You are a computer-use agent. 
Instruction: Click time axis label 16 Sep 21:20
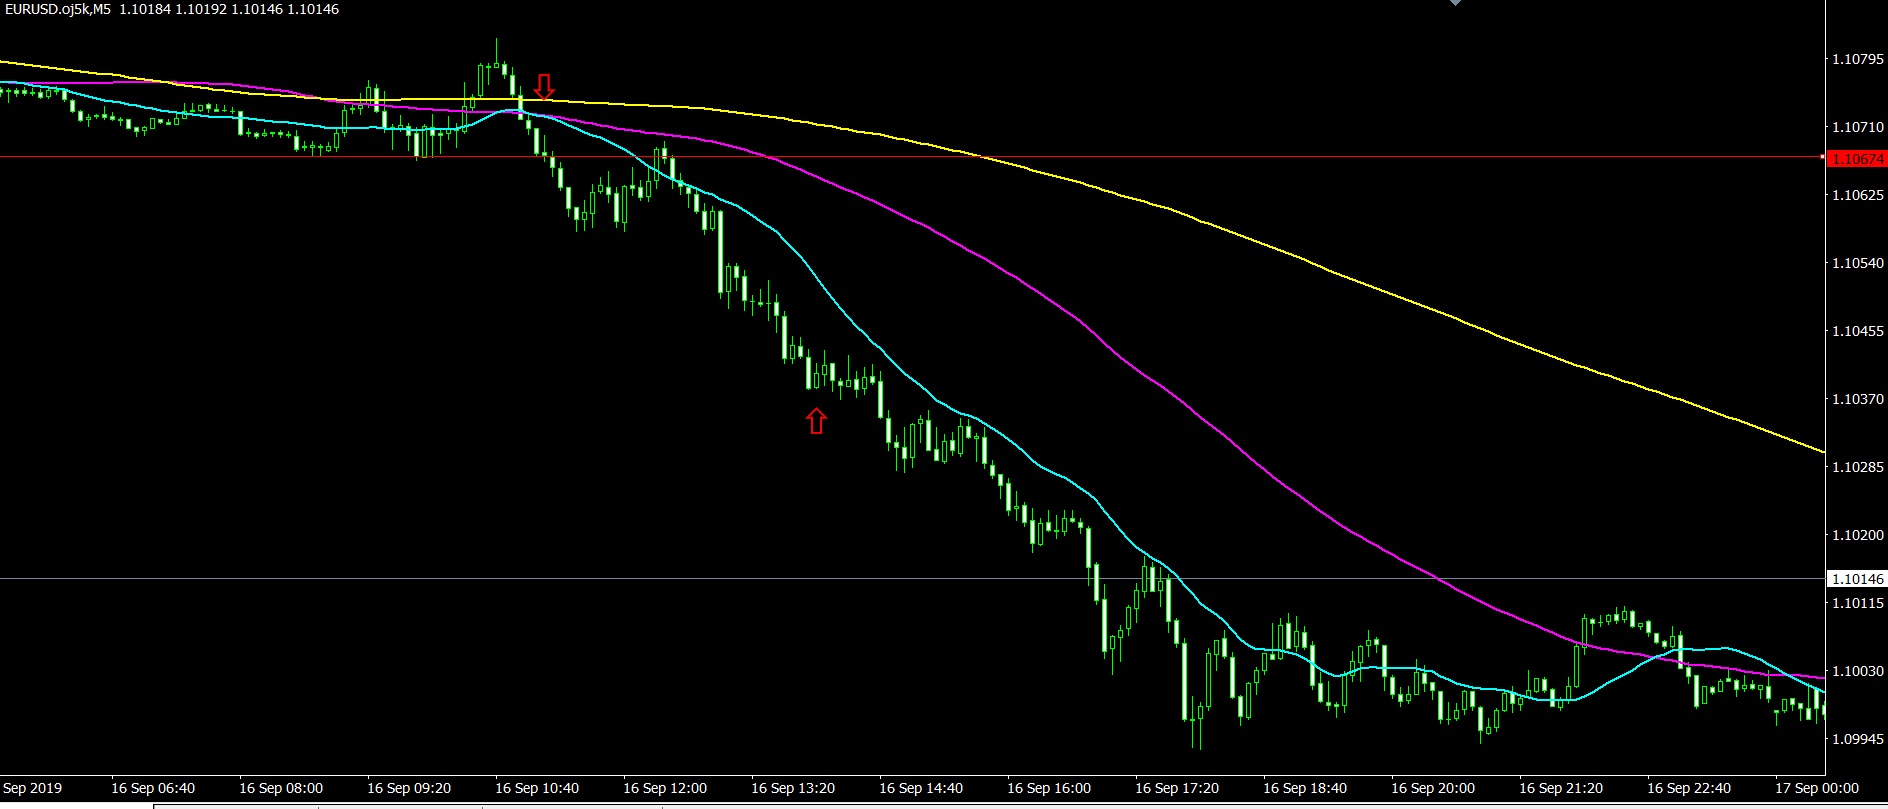click(1561, 788)
